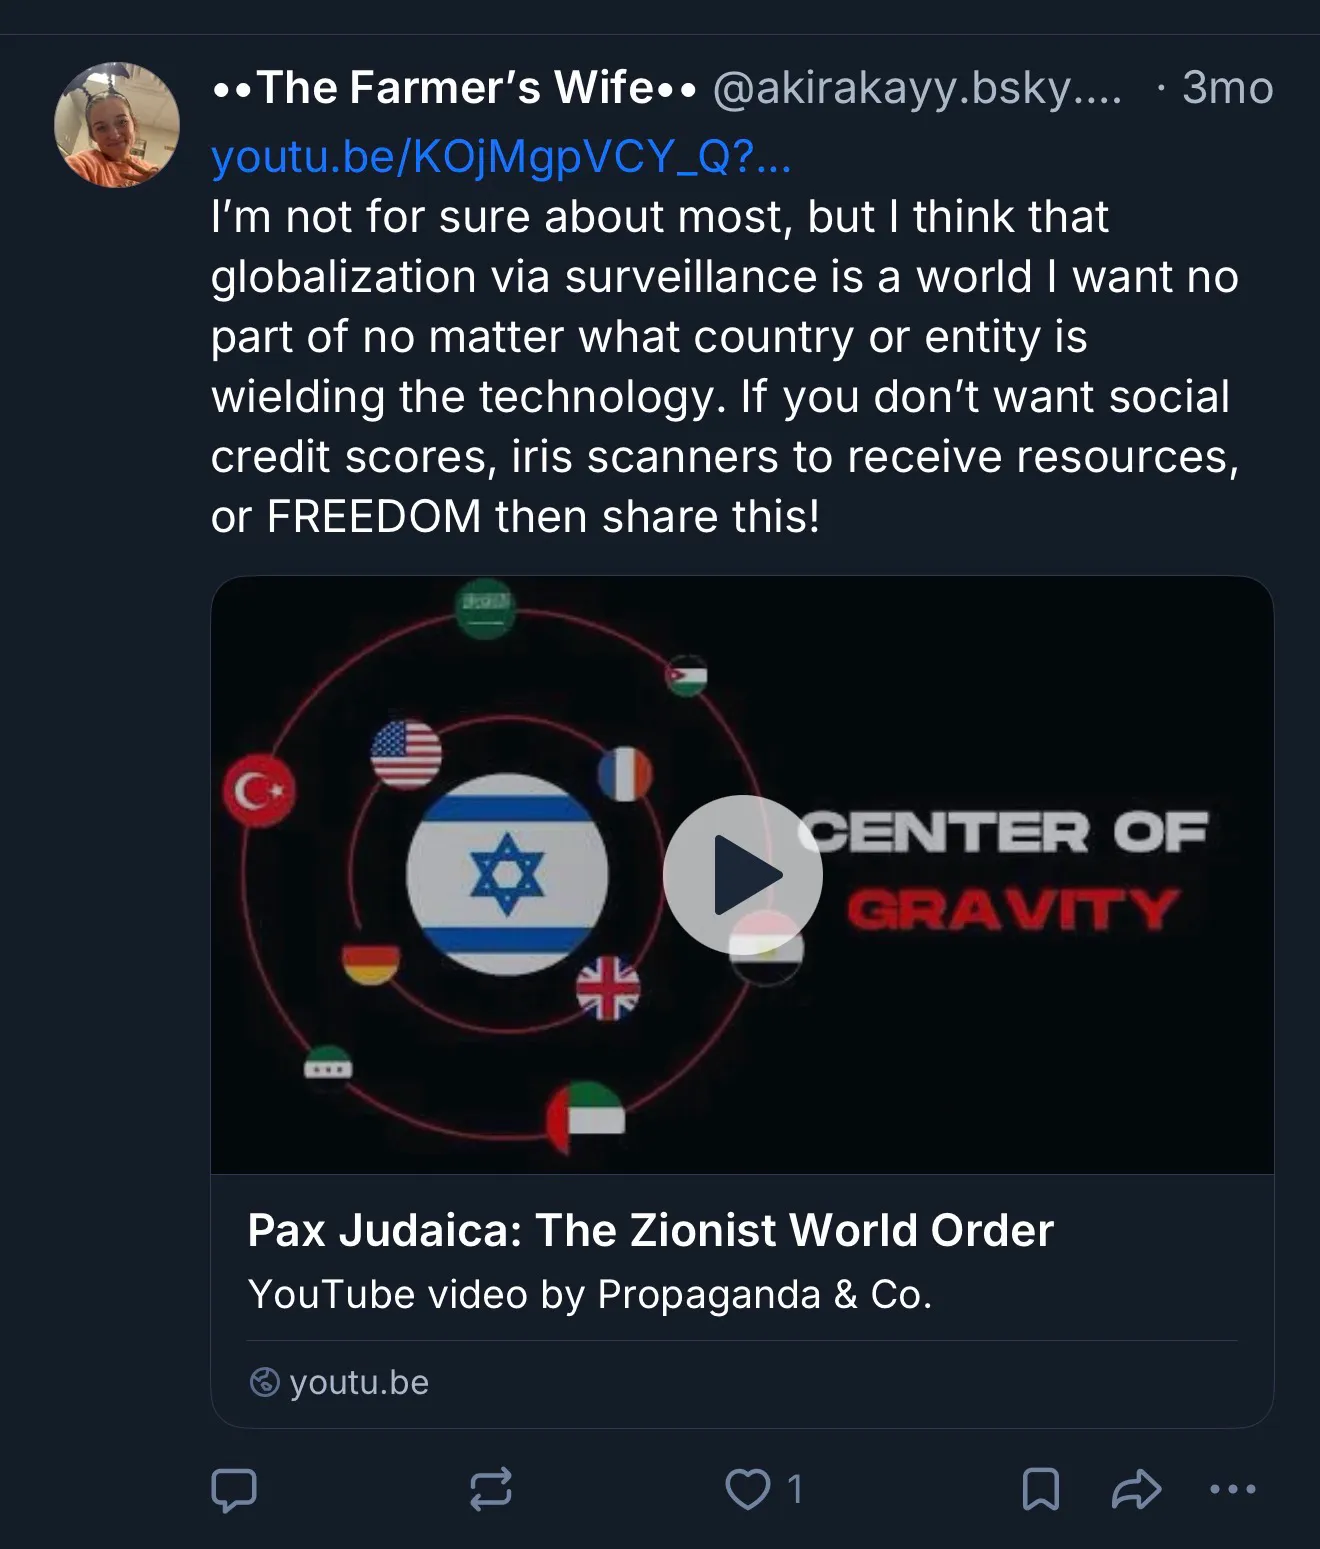
Task: Click the 3mo post timestamp
Action: tap(1227, 88)
